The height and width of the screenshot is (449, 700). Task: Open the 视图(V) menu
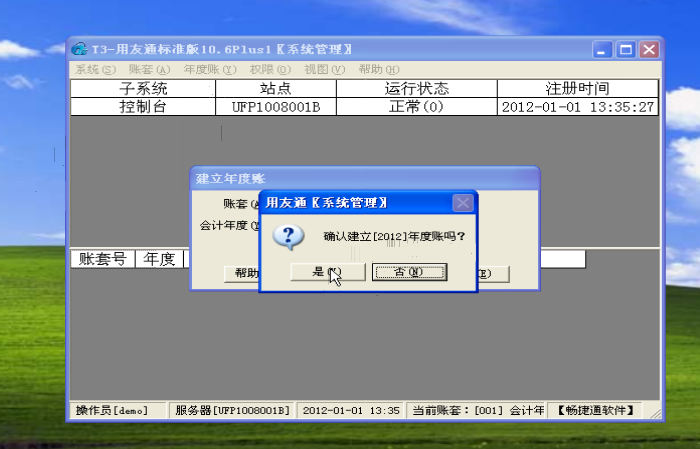(x=324, y=69)
